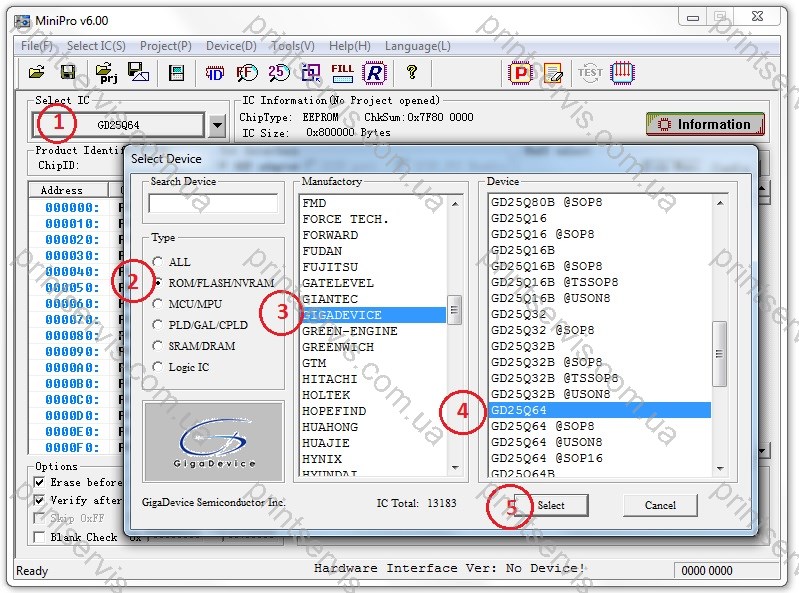Click the RF chip toolbar icon
Image resolution: width=799 pixels, height=593 pixels.
pos(247,73)
